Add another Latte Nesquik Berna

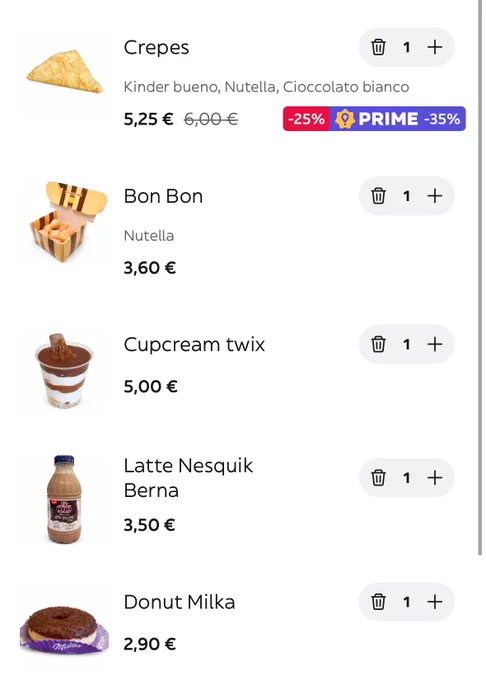(x=435, y=477)
